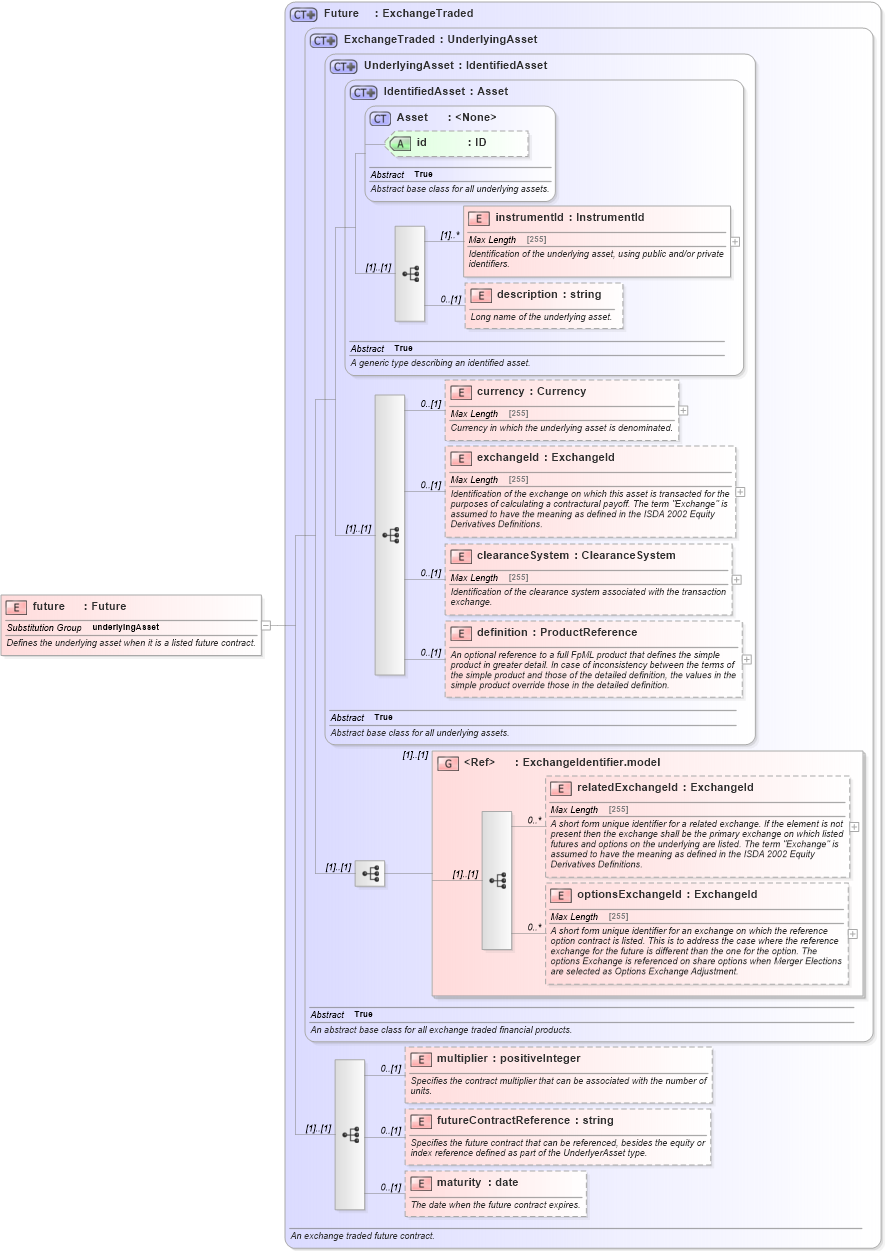Click 'An exchange traded future contract.' annotation
The height and width of the screenshot is (1251, 886).
362,1236
